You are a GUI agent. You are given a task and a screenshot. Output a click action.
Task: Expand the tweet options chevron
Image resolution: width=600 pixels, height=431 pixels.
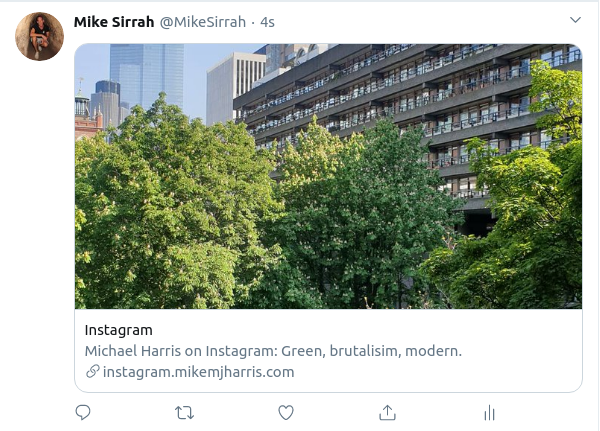point(576,20)
